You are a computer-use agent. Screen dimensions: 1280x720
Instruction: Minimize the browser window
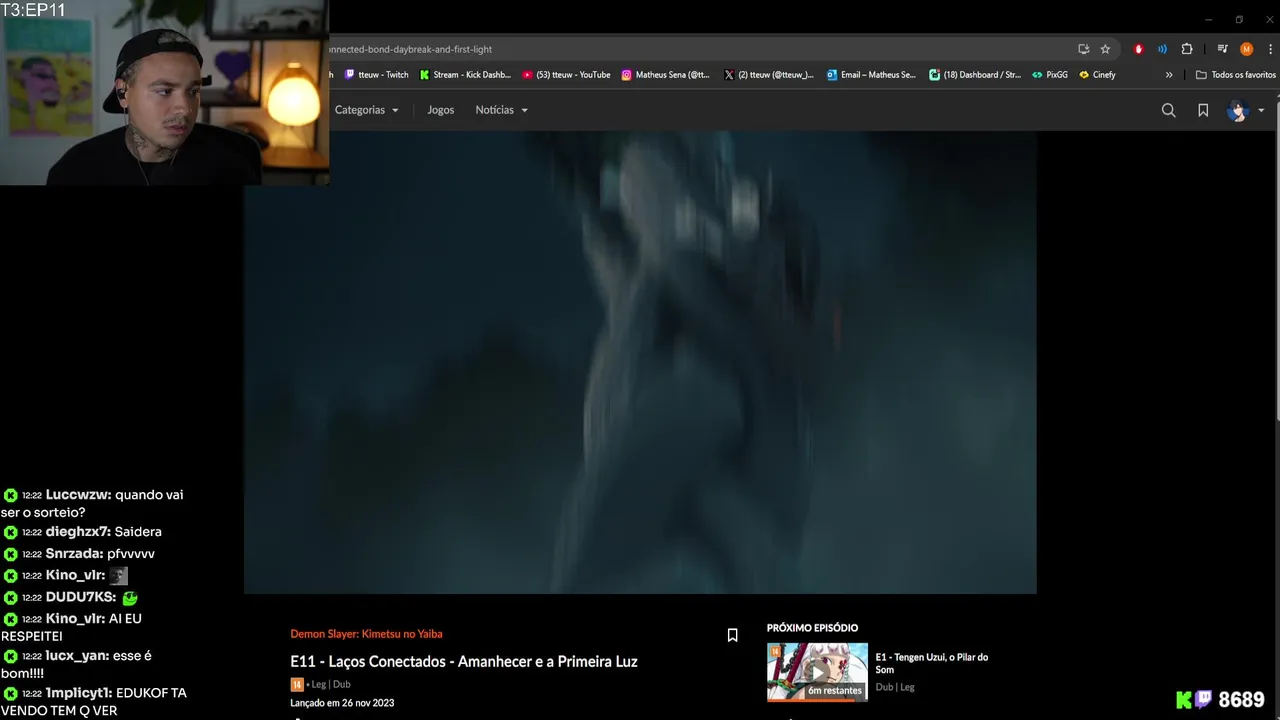click(1208, 19)
